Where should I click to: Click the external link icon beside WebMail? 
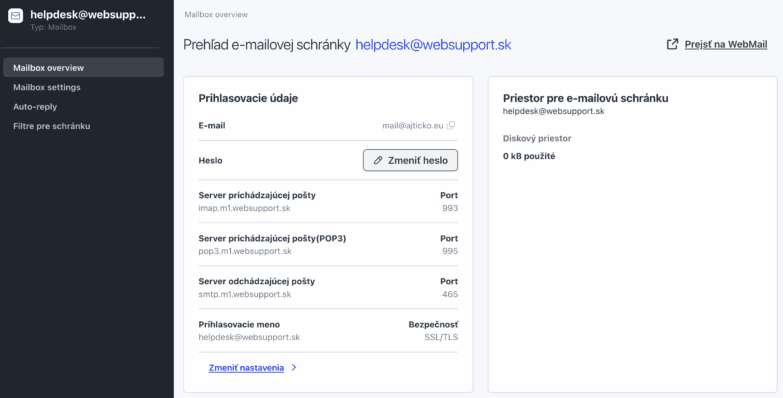pos(673,44)
